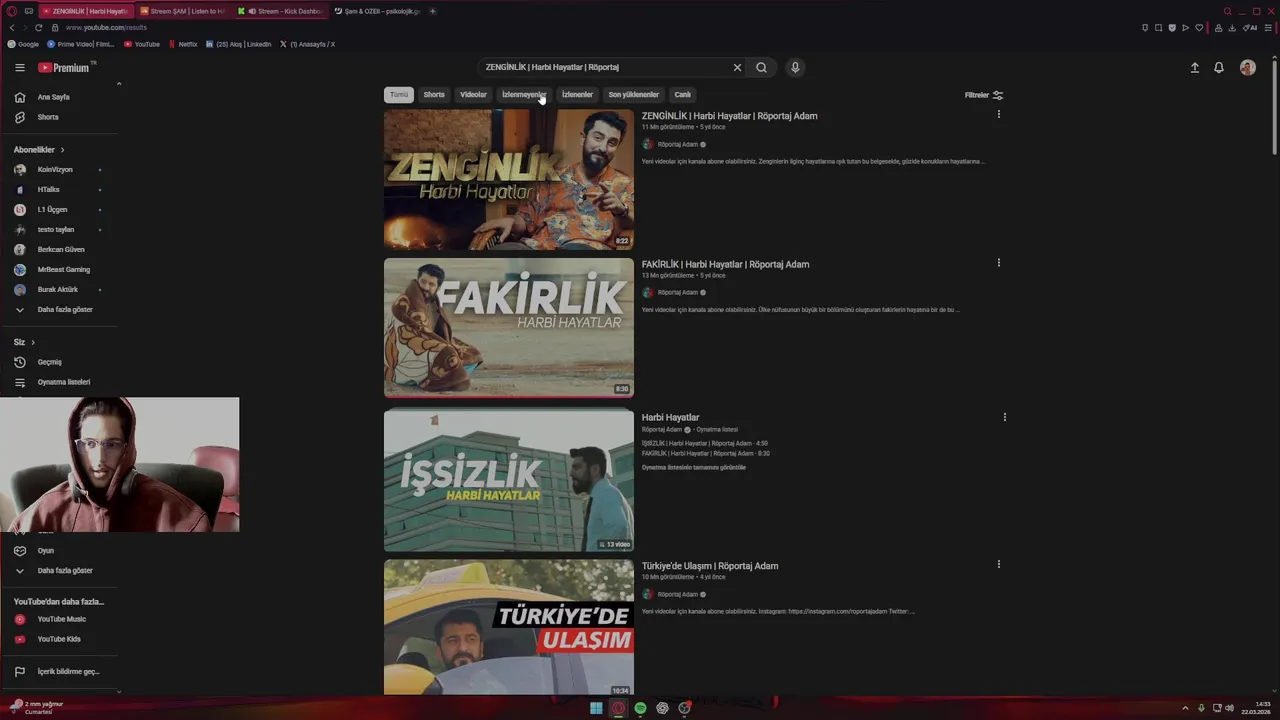Open the notifications bell
The width and height of the screenshot is (1280, 720).
pos(1219,67)
